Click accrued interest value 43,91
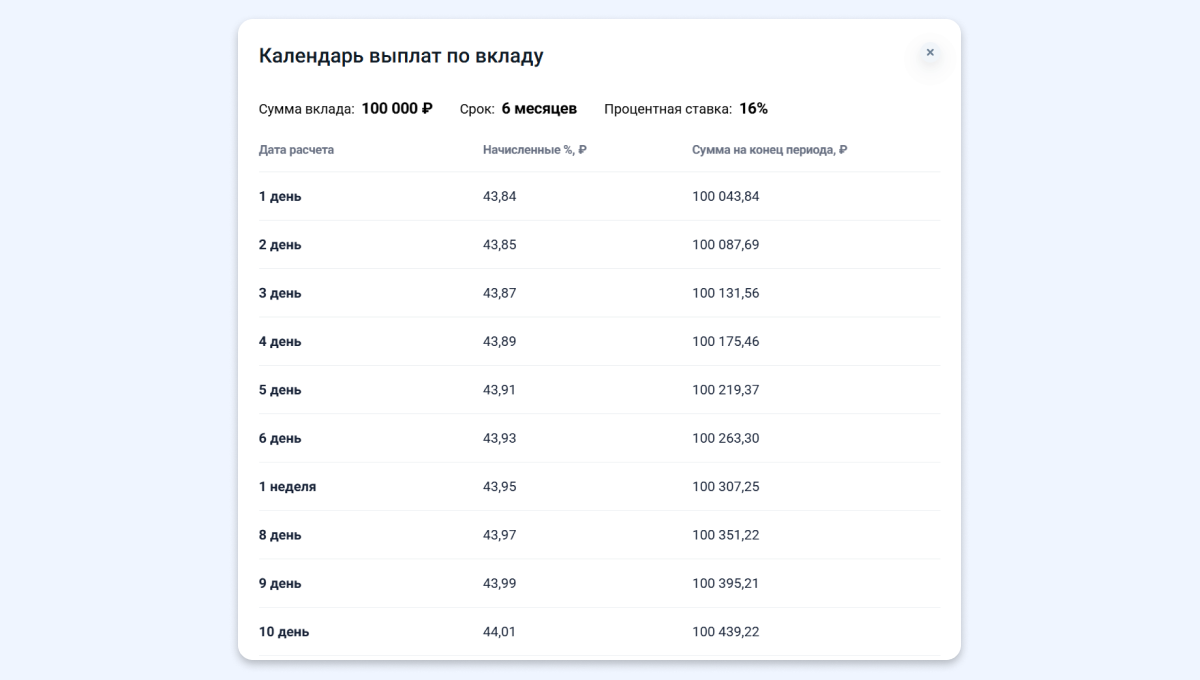This screenshot has height=680, width=1200. [x=500, y=390]
